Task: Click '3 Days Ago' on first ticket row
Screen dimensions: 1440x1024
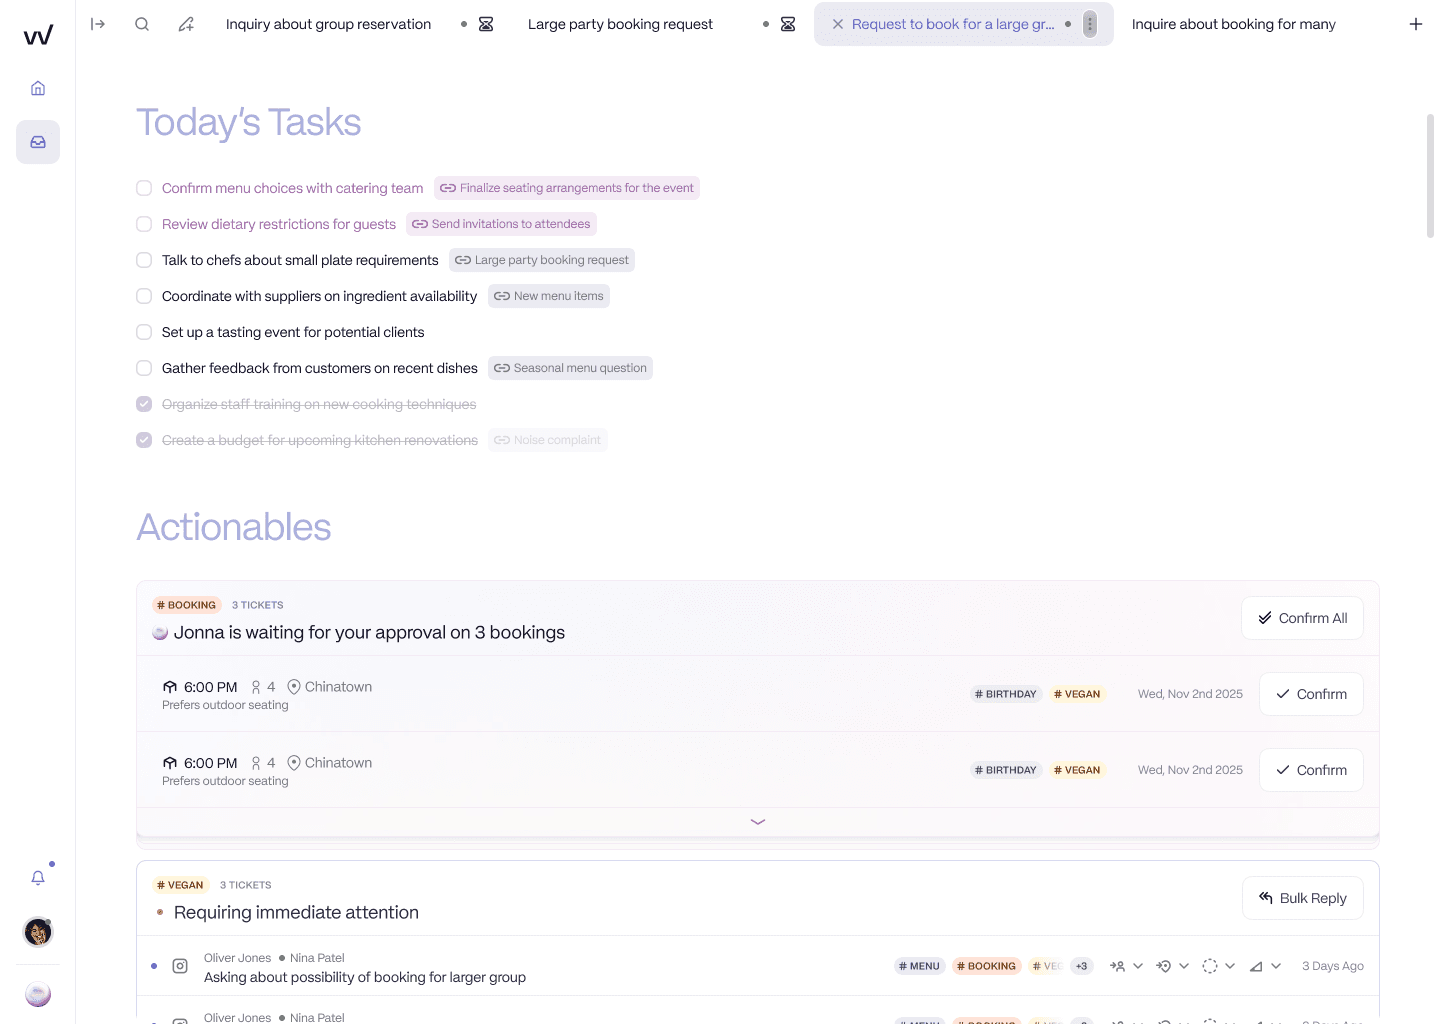Action: click(1333, 966)
